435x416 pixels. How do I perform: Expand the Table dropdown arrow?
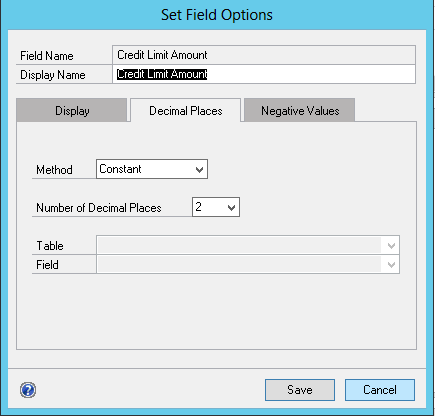coord(391,246)
